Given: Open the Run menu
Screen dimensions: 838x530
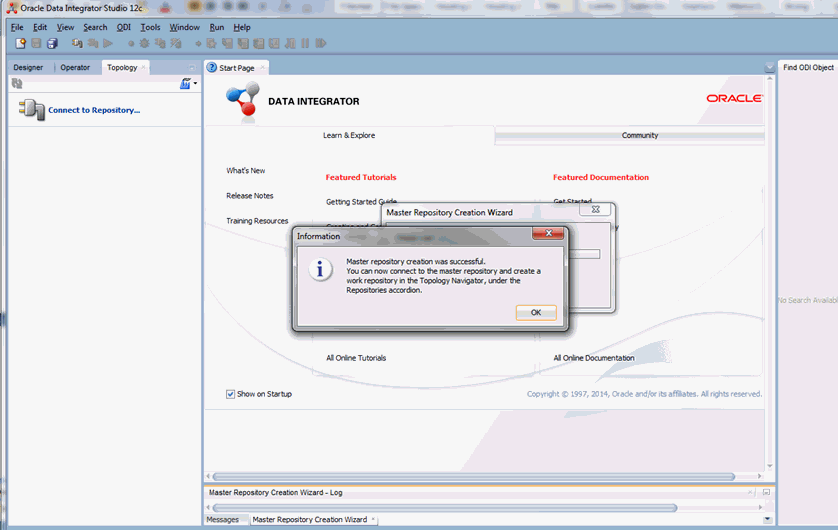Looking at the screenshot, I should coord(216,27).
